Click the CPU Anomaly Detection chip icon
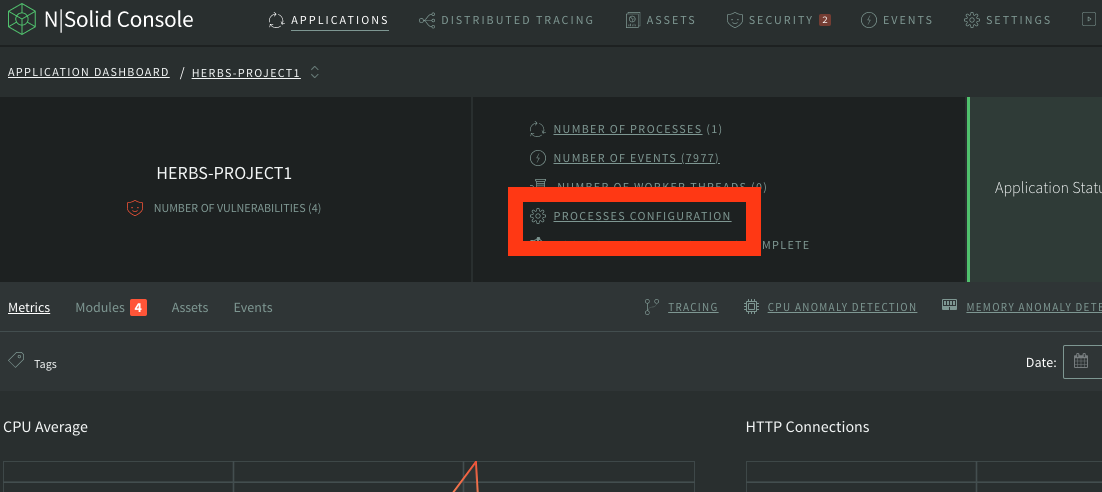1102x492 pixels. coord(751,307)
